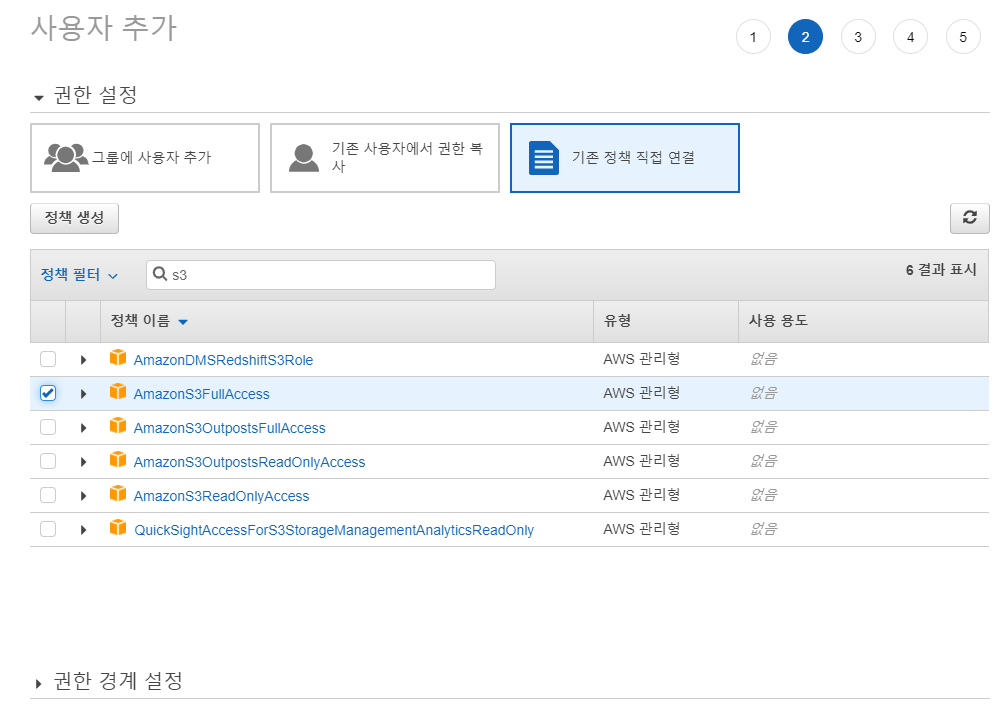Open the QuickSightAccessForS3StorageManagementAnalyticsReadOnly policy link

click(x=334, y=530)
